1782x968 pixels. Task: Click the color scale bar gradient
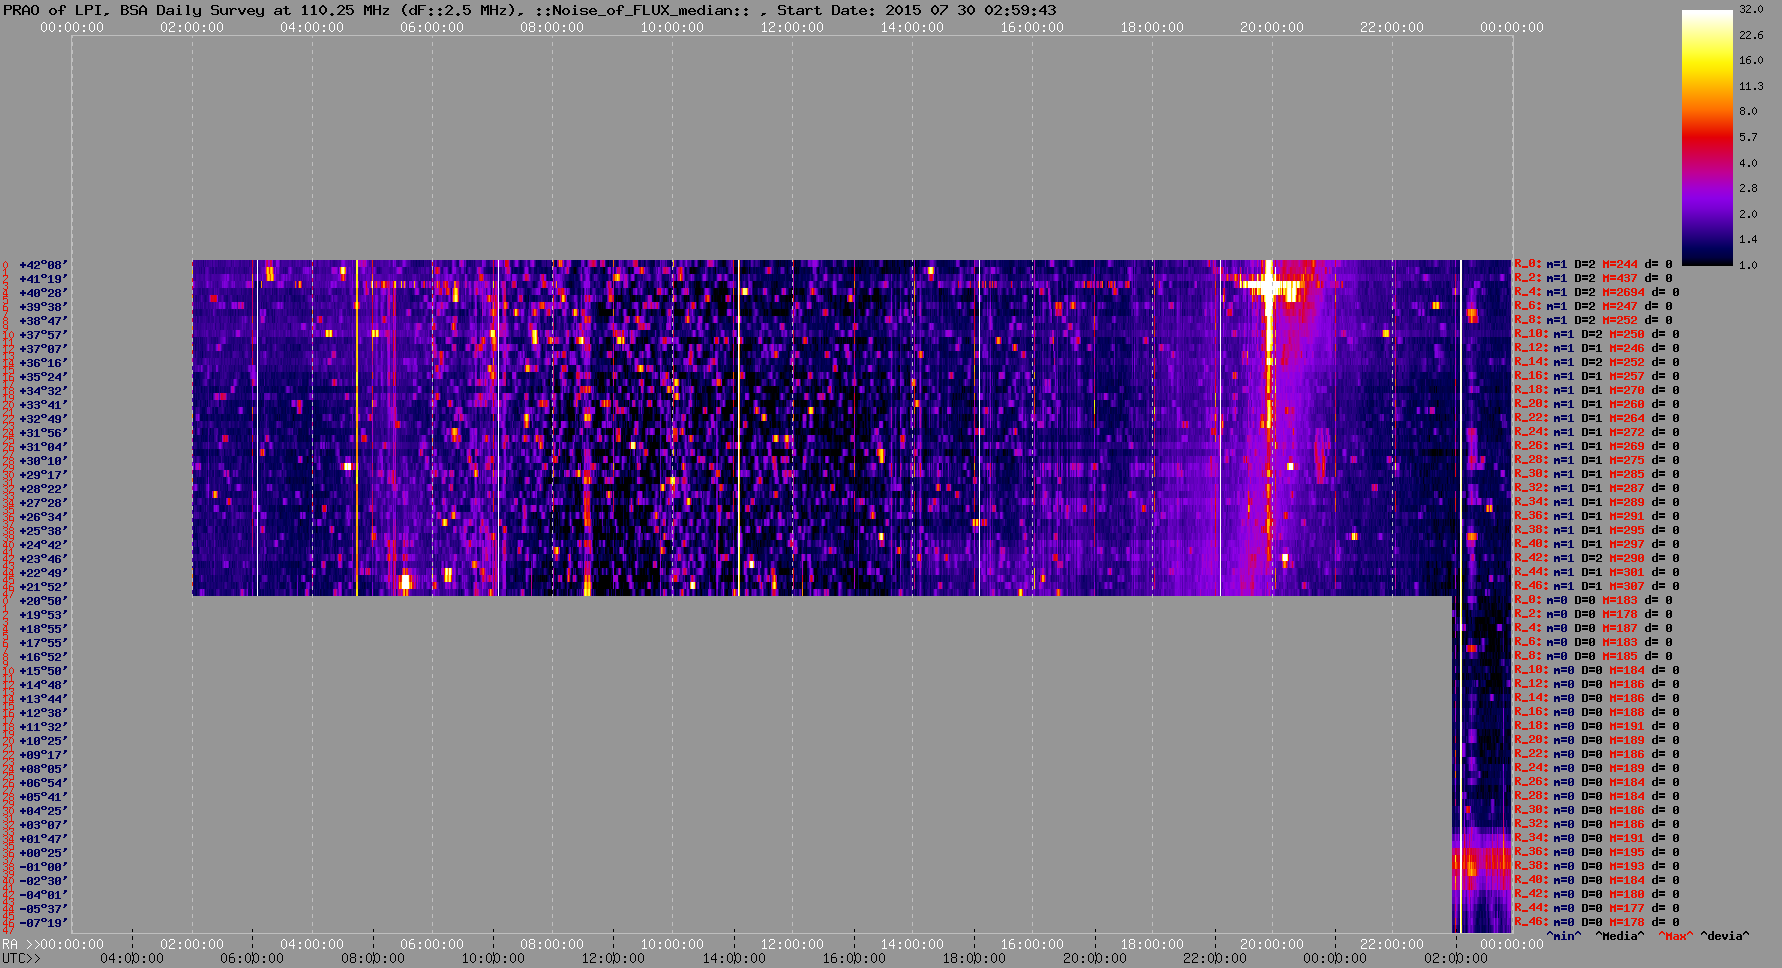(1707, 137)
